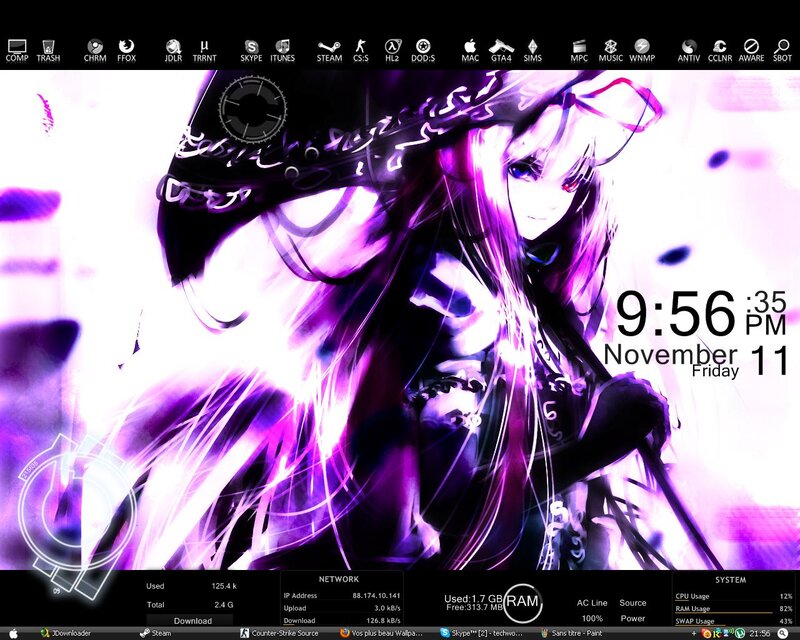Click the Apple start button in taskbar
This screenshot has height=640, width=800.
13,633
